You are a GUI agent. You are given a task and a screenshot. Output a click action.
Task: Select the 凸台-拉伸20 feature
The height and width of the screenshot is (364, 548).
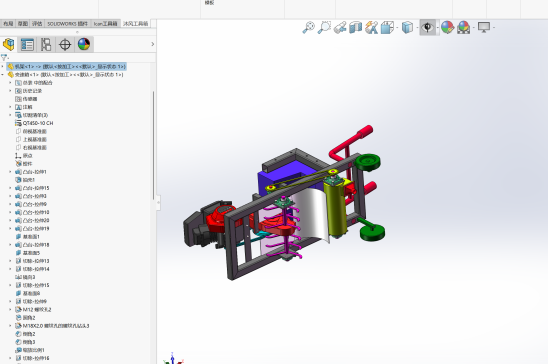pyautogui.click(x=36, y=220)
